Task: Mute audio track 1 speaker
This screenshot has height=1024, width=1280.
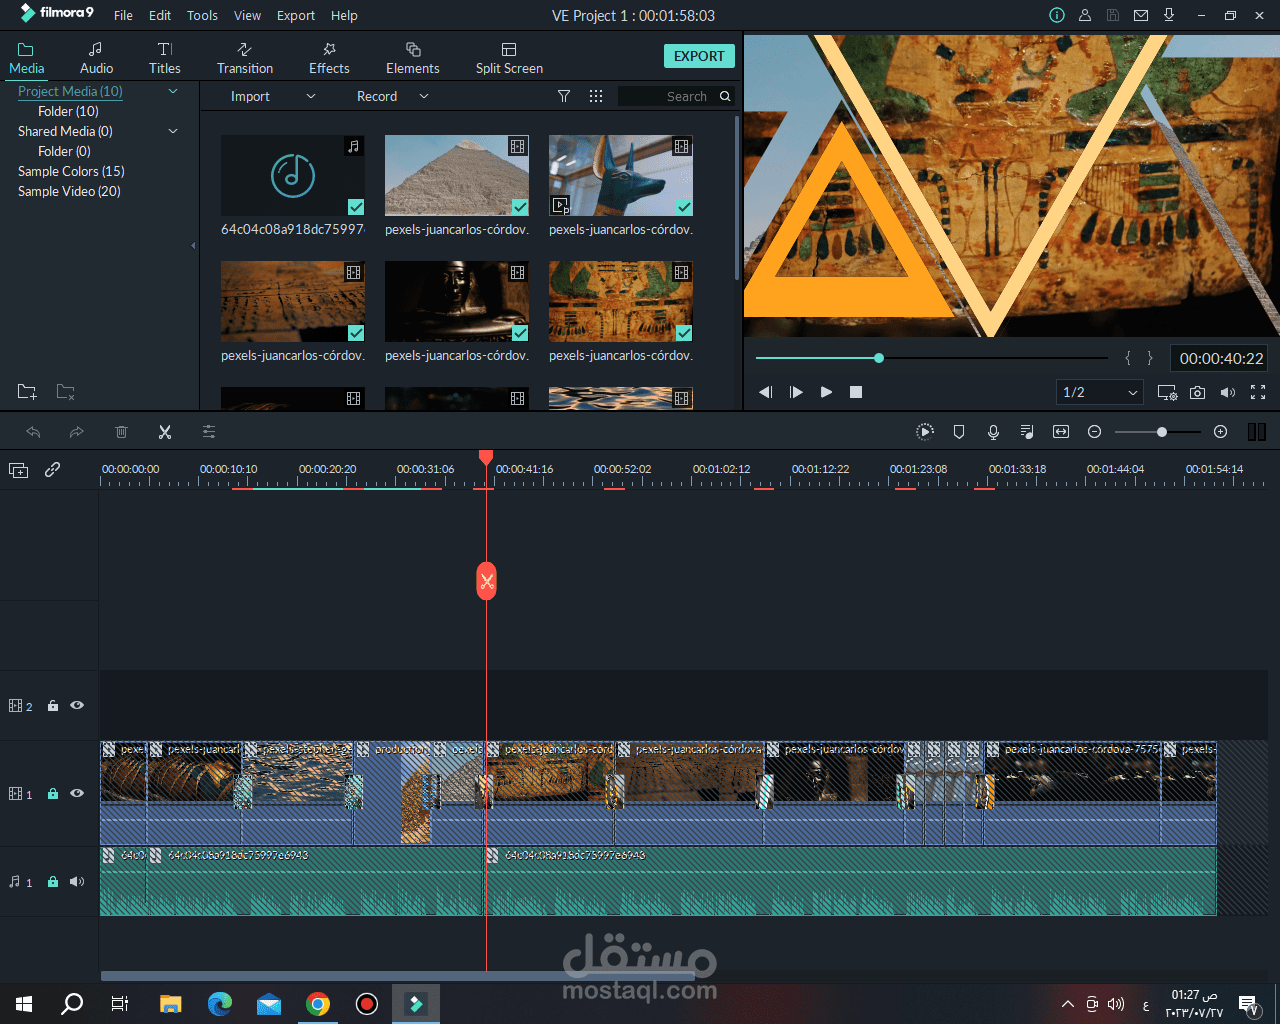Action: tap(77, 882)
